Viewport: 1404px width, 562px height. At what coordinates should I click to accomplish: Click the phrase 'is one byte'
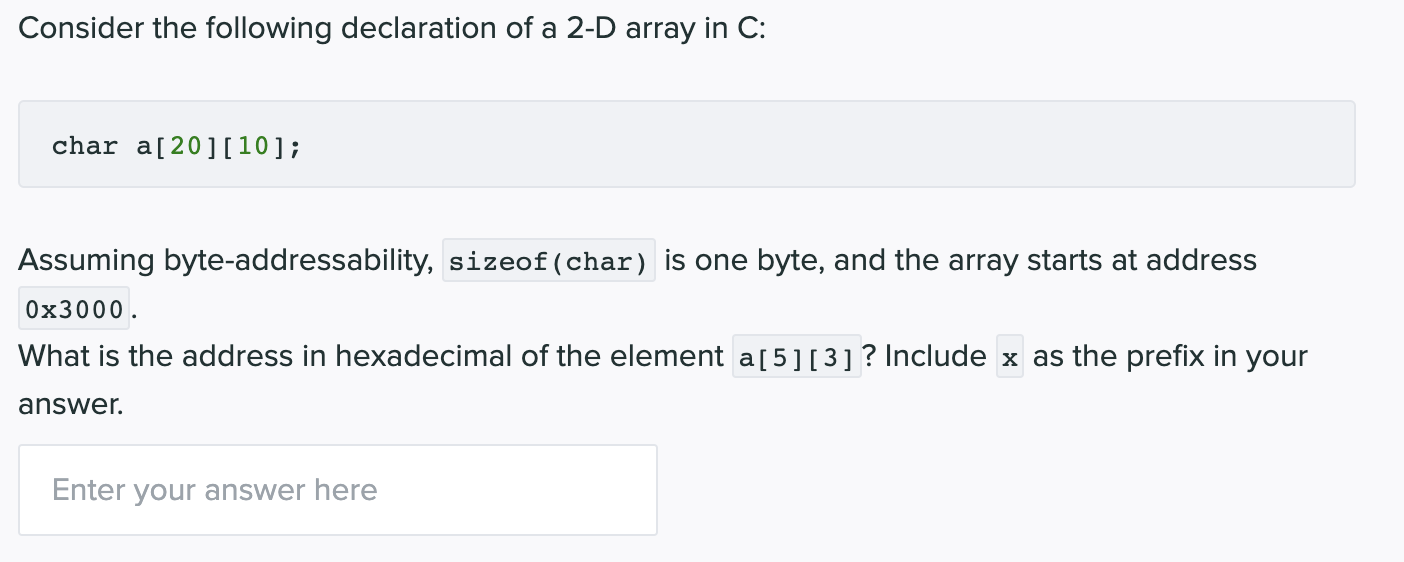[x=744, y=261]
